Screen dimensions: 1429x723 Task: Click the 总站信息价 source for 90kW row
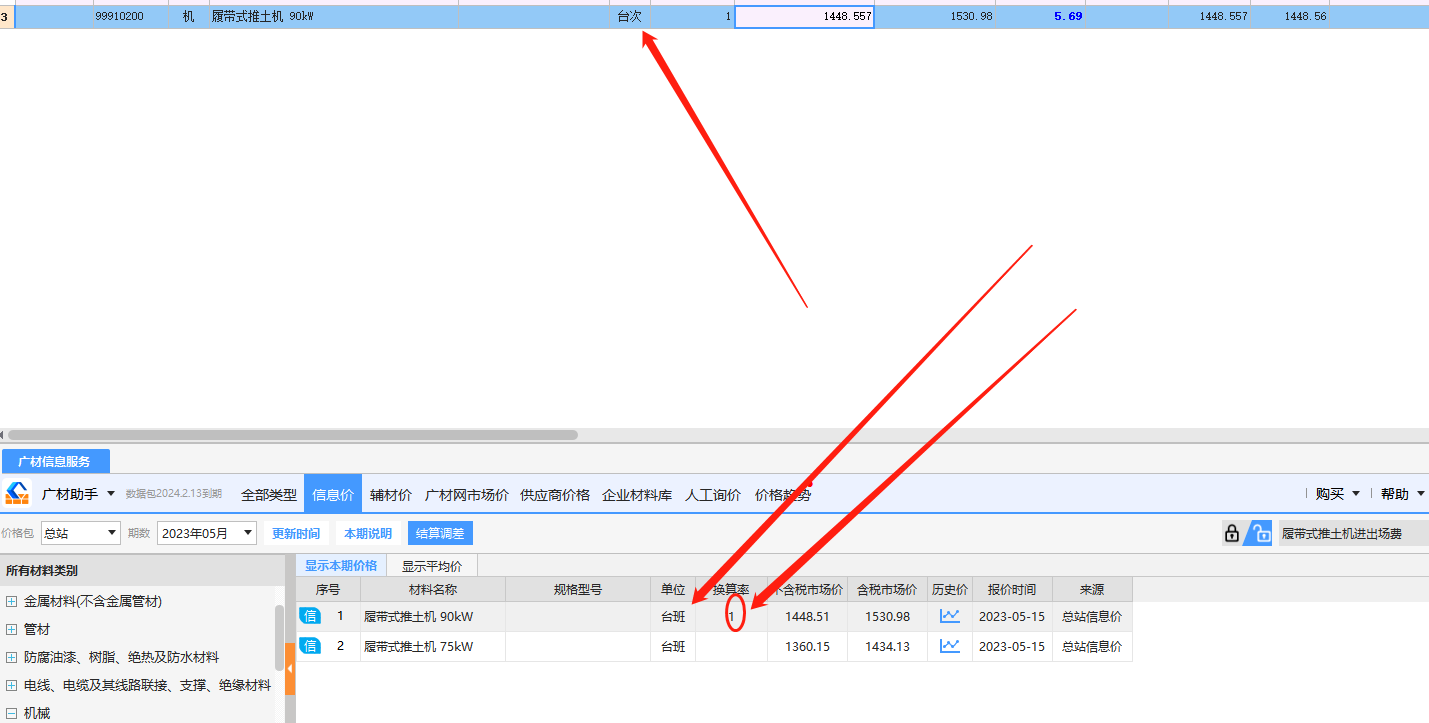(1092, 616)
